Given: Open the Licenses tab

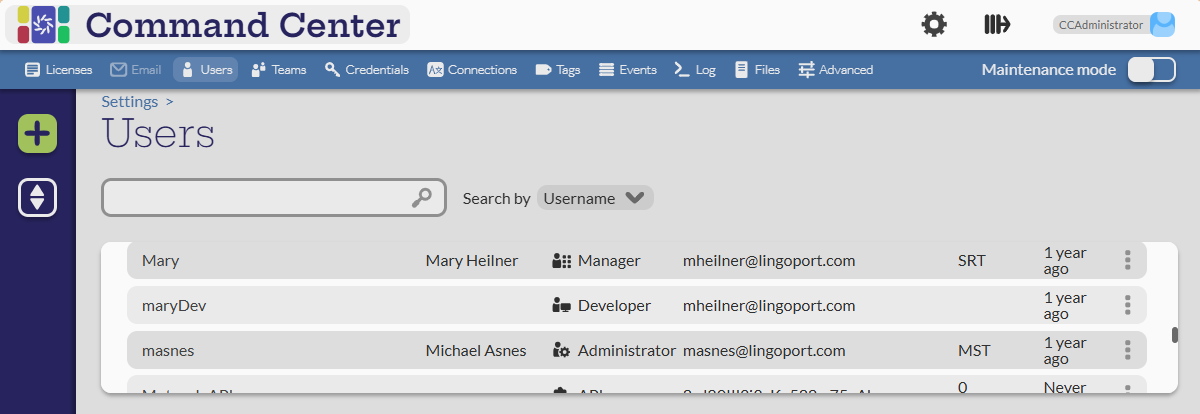Looking at the screenshot, I should (x=58, y=70).
